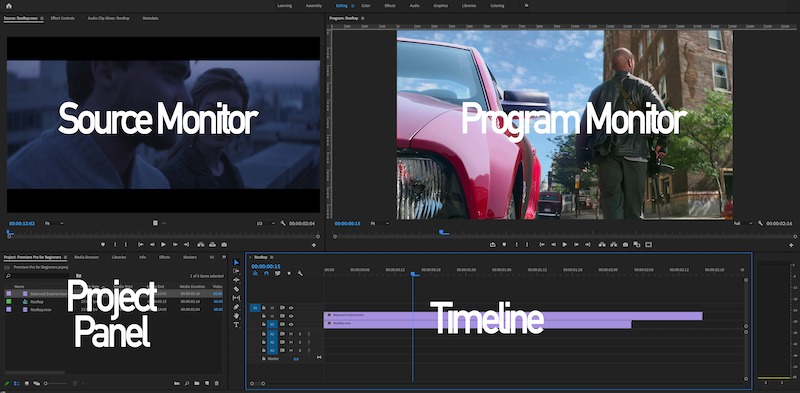Click Overwrite button in Source Monitor

click(212, 244)
